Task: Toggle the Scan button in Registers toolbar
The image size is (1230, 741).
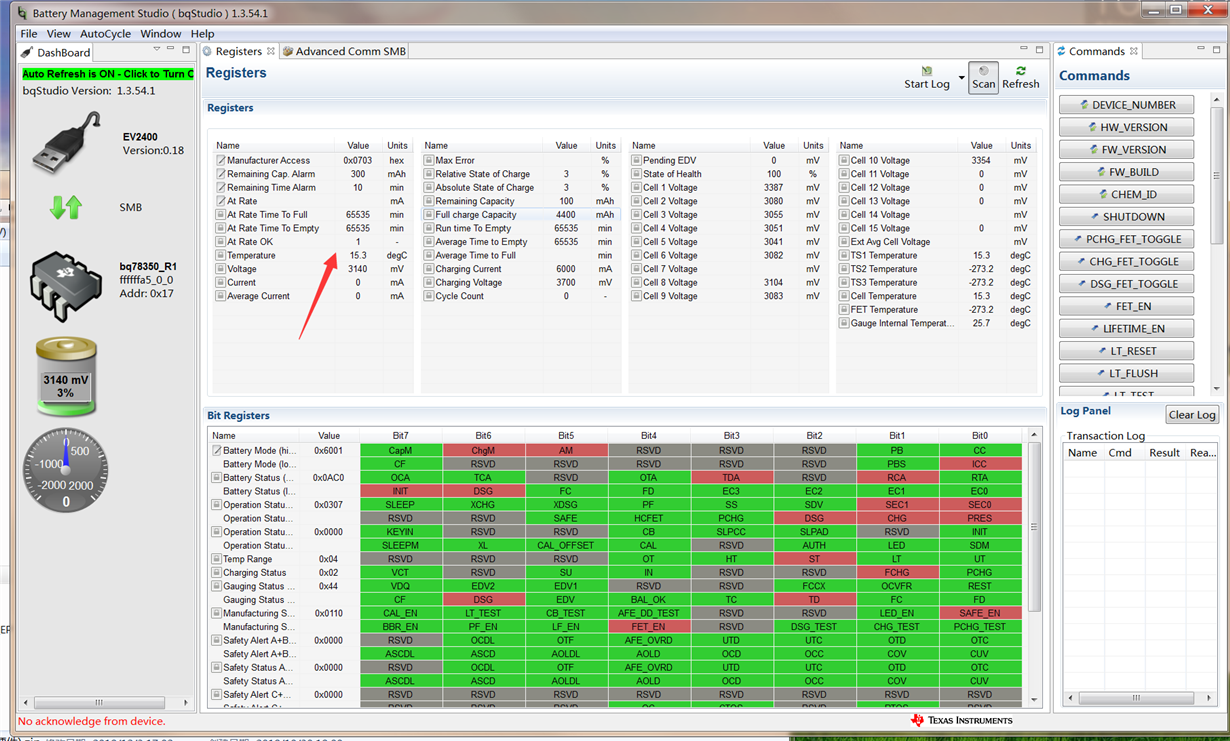Action: (x=983, y=78)
